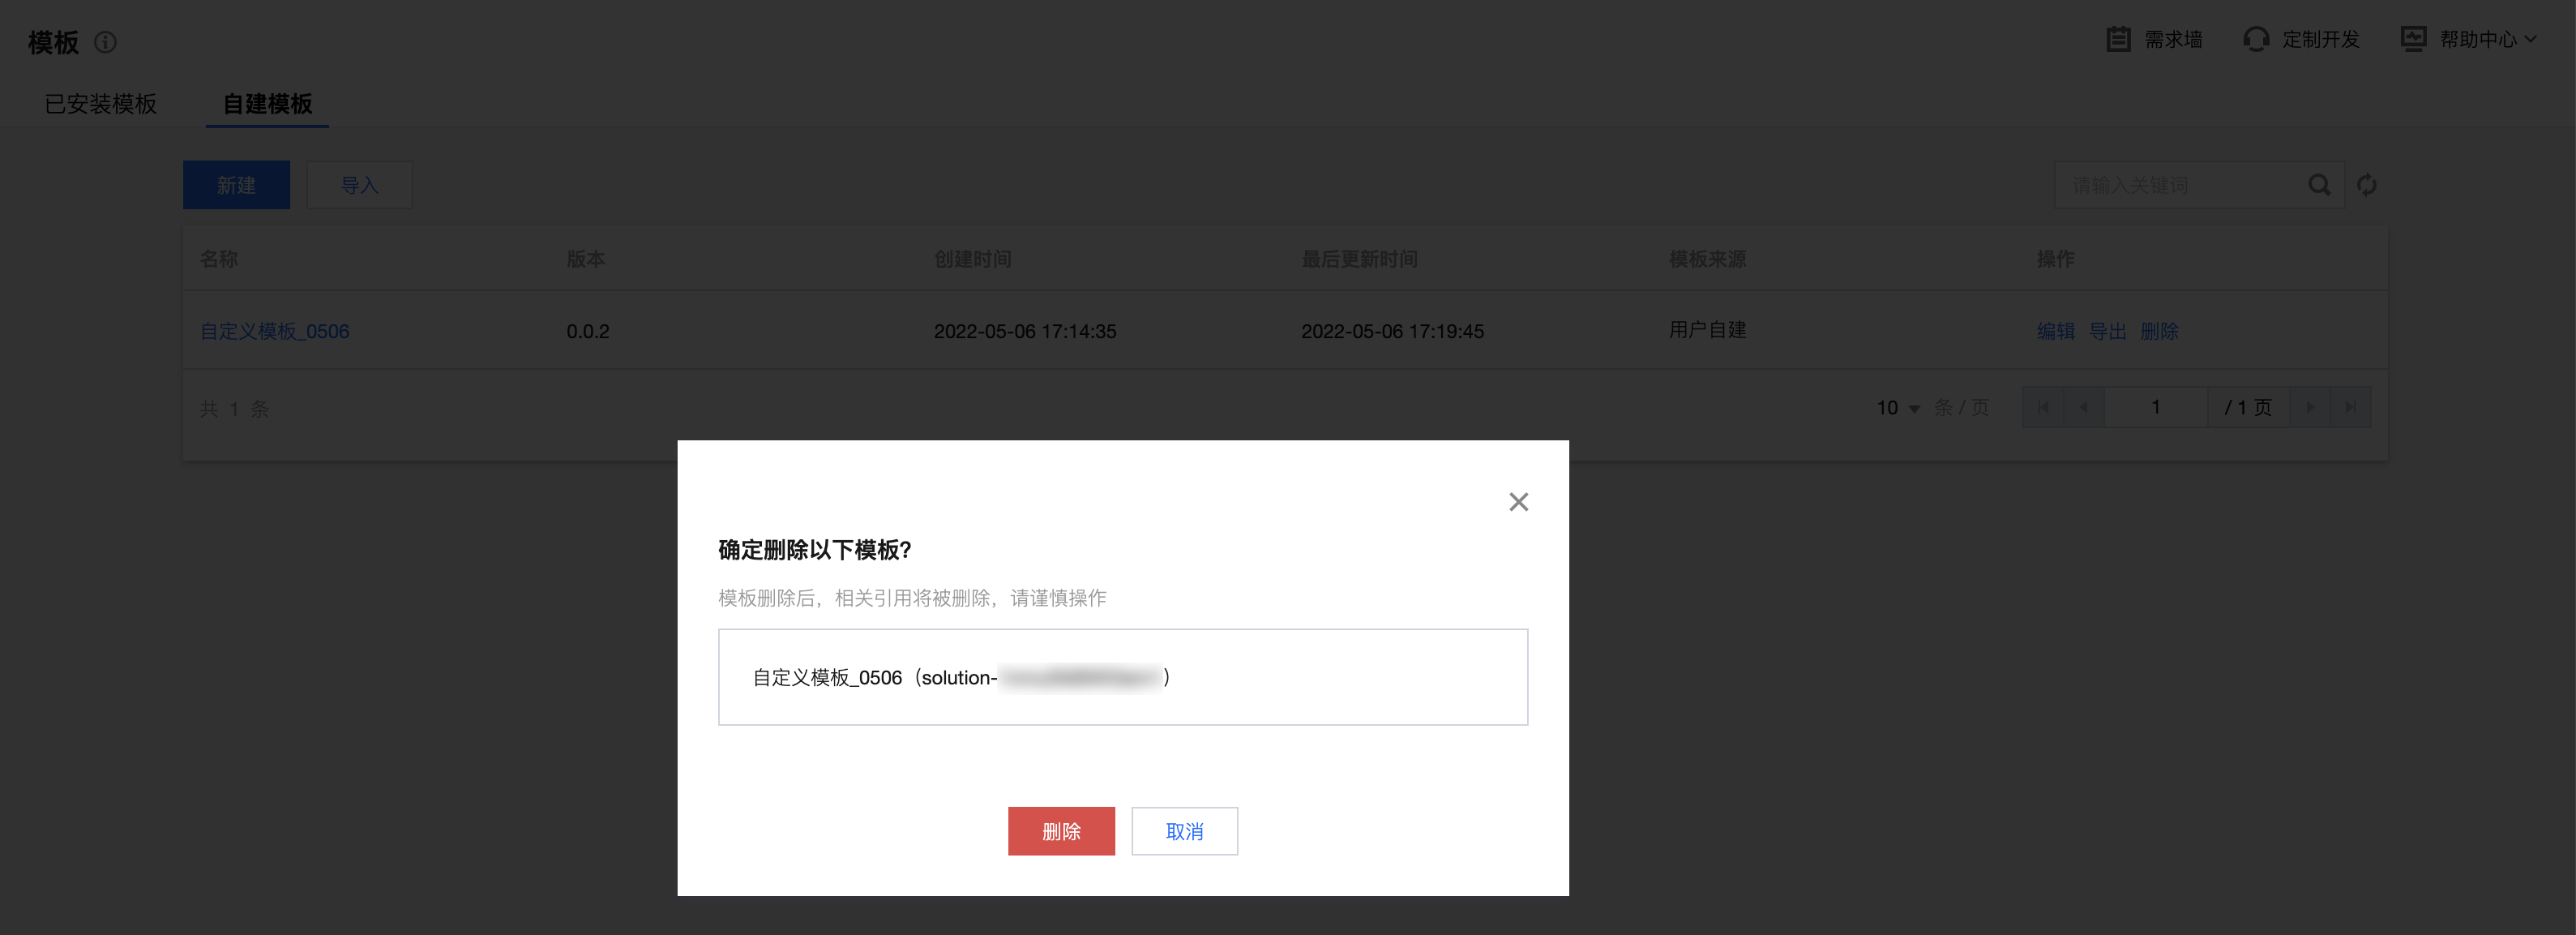
Task: Click the refresh list icon
Action: click(2366, 185)
